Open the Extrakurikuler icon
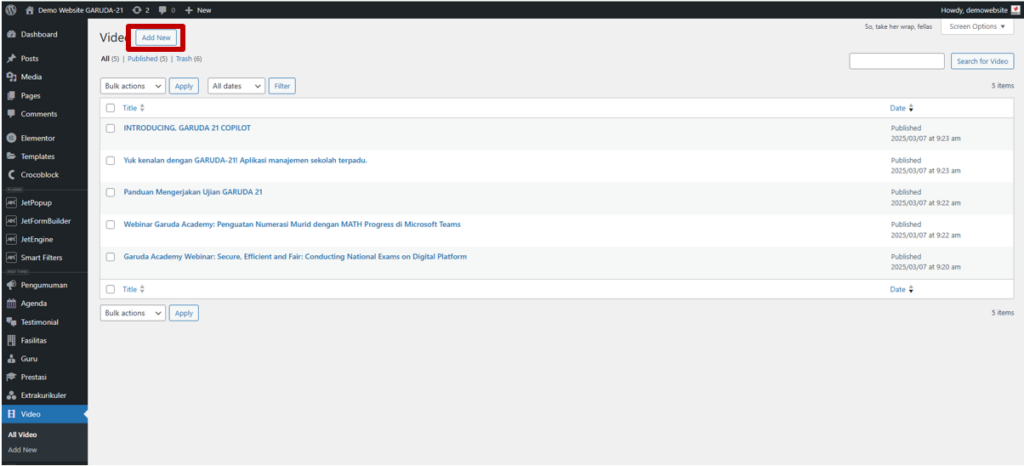This screenshot has width=1024, height=466. [x=11, y=396]
